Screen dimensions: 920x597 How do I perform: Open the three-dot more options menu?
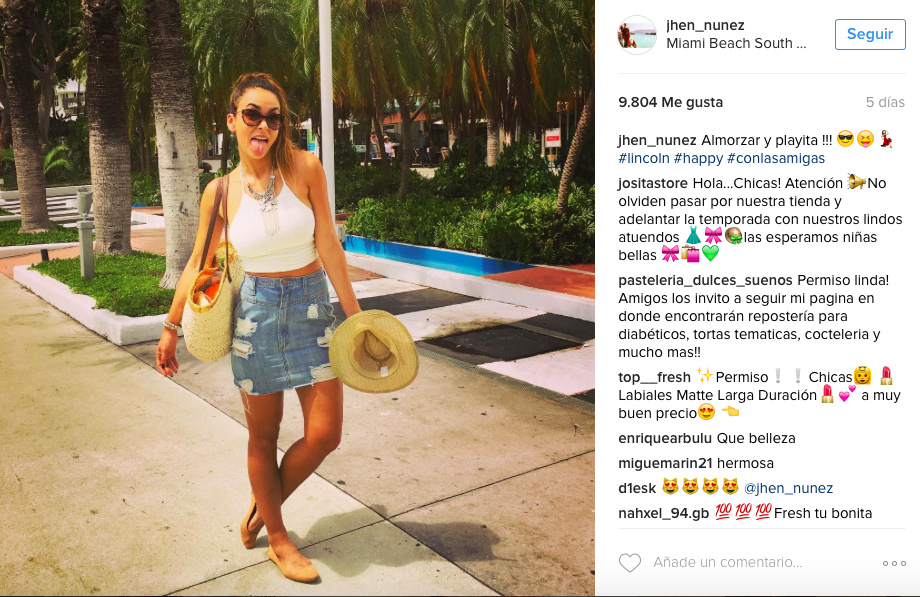point(894,563)
